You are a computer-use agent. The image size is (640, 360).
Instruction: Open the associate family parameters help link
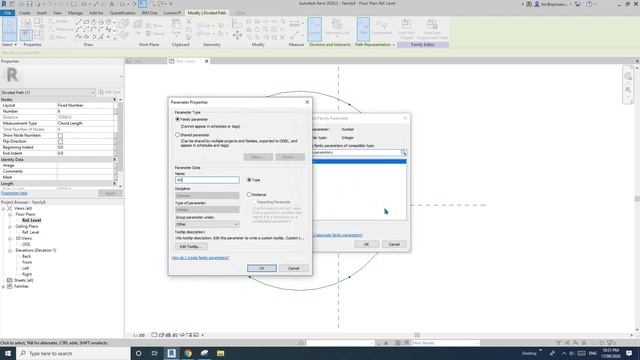(338, 235)
